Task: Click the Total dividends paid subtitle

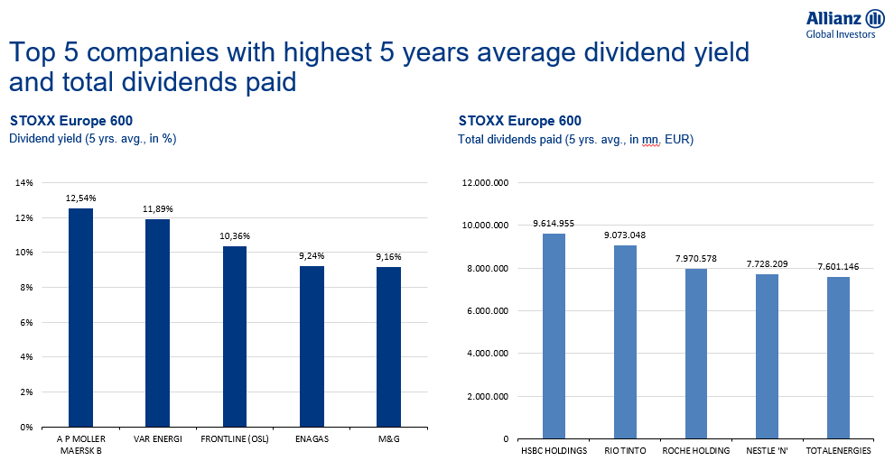Action: pos(575,139)
